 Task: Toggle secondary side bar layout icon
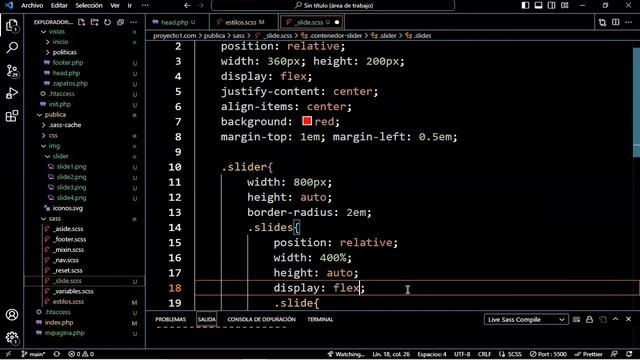coord(551,5)
